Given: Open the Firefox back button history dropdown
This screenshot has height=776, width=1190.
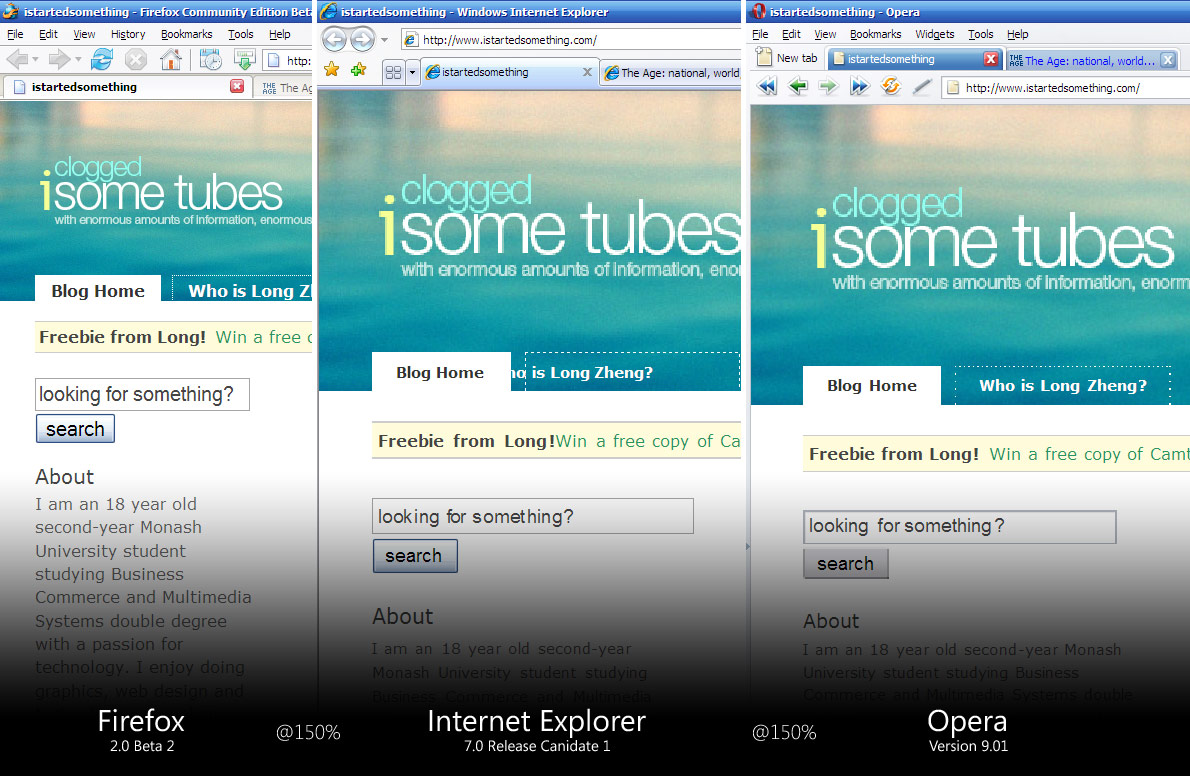Looking at the screenshot, I should [35, 60].
